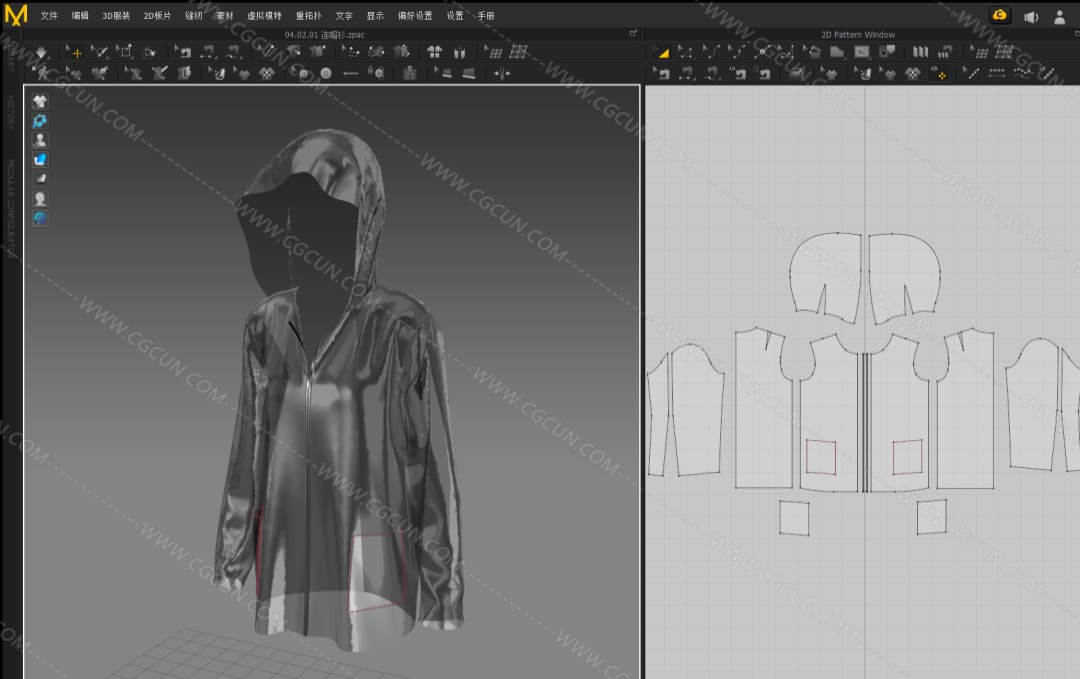This screenshot has width=1080, height=679.
Task: Toggle avatar display icon in 3D viewport sidebar
Action: (x=40, y=140)
